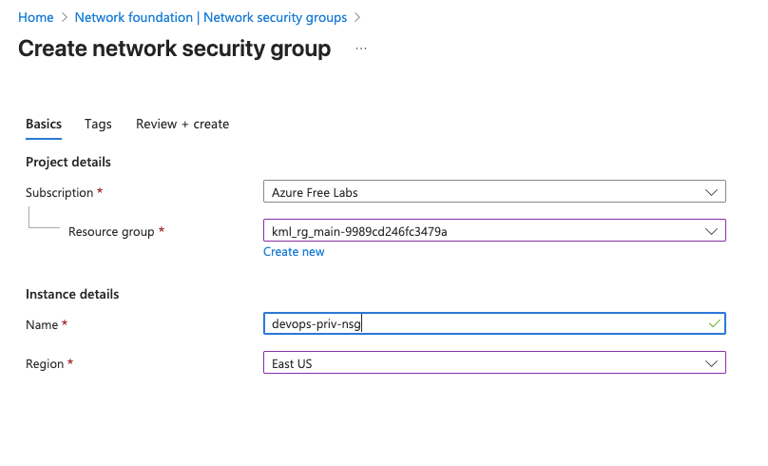The width and height of the screenshot is (768, 466).
Task: Navigate to the Home breadcrumb link
Action: [35, 18]
